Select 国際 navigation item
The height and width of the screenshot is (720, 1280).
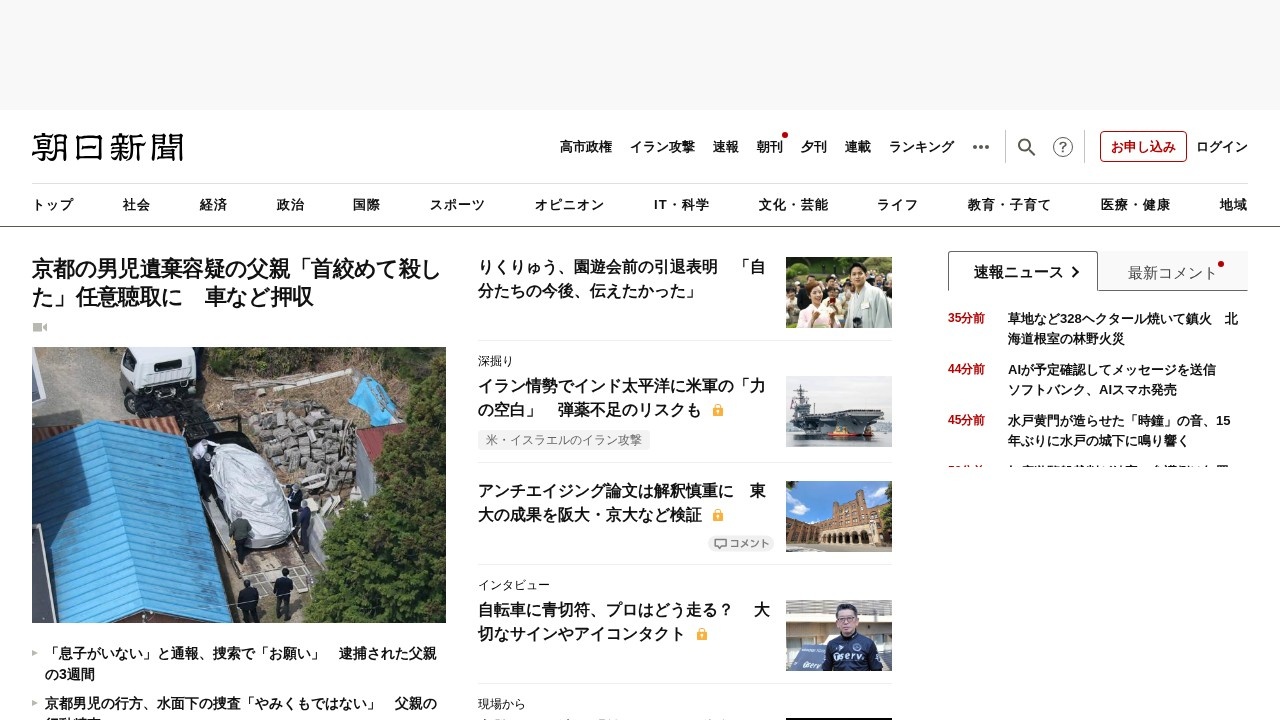click(366, 205)
